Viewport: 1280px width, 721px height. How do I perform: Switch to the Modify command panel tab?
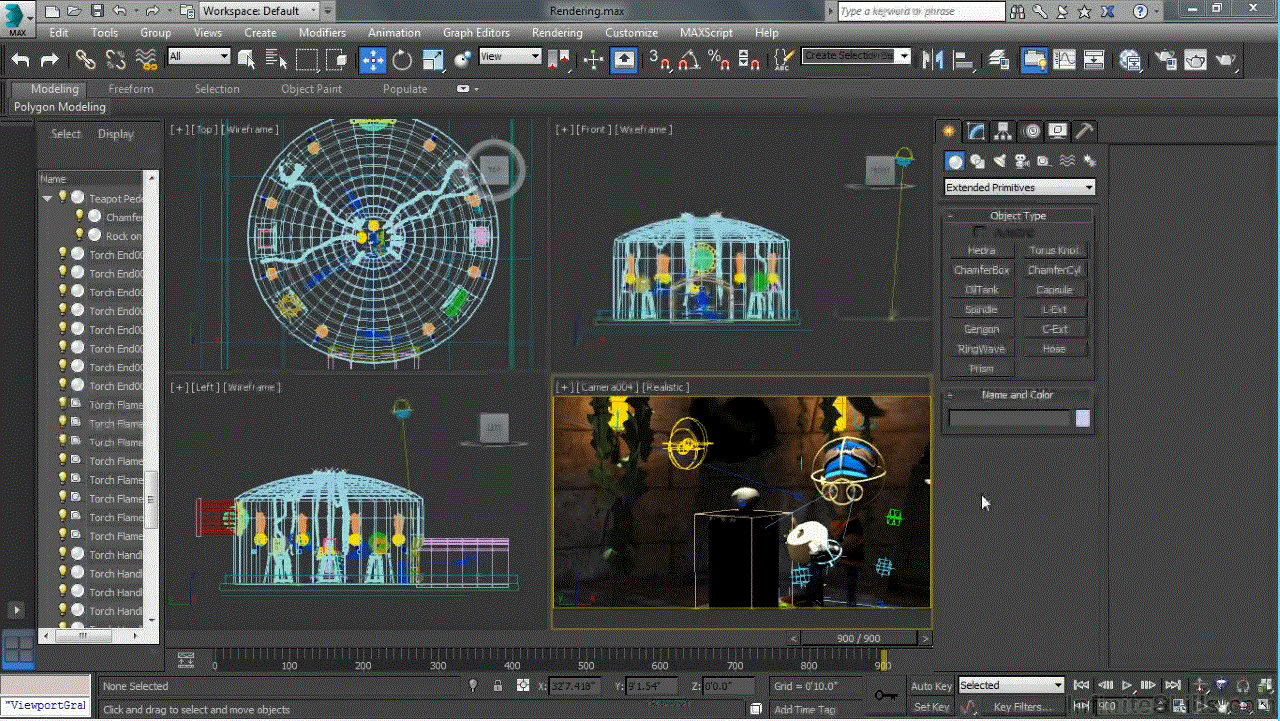(x=976, y=131)
